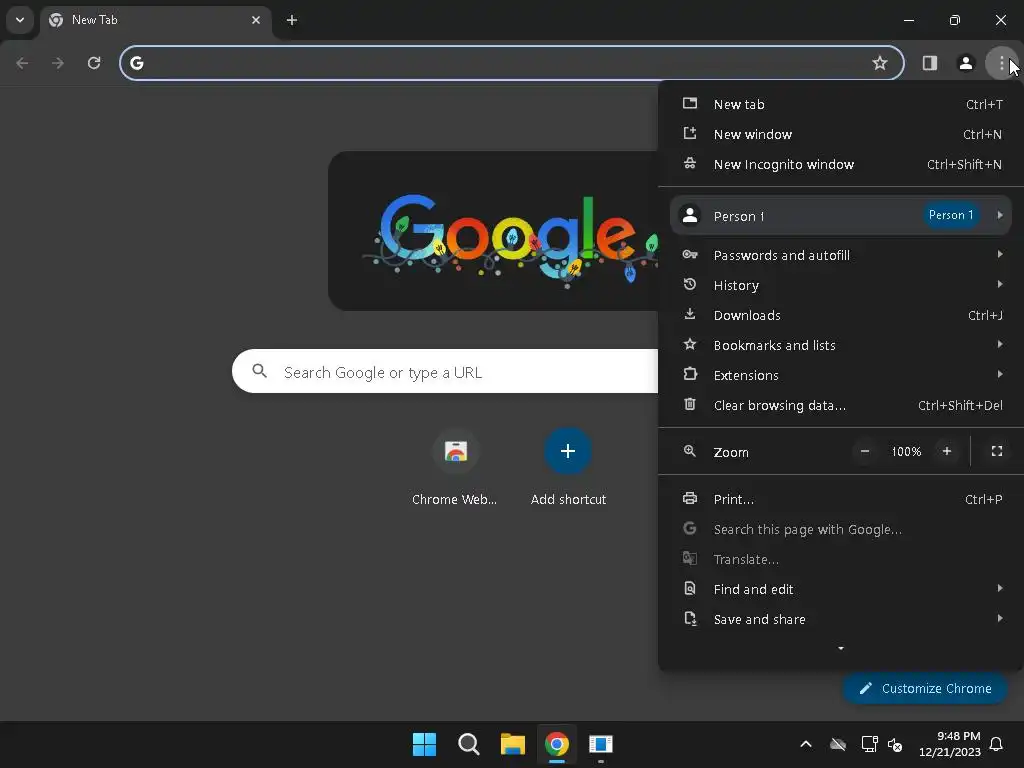The width and height of the screenshot is (1024, 768).
Task: Open Clear browsing data dialog
Action: [x=840, y=405]
